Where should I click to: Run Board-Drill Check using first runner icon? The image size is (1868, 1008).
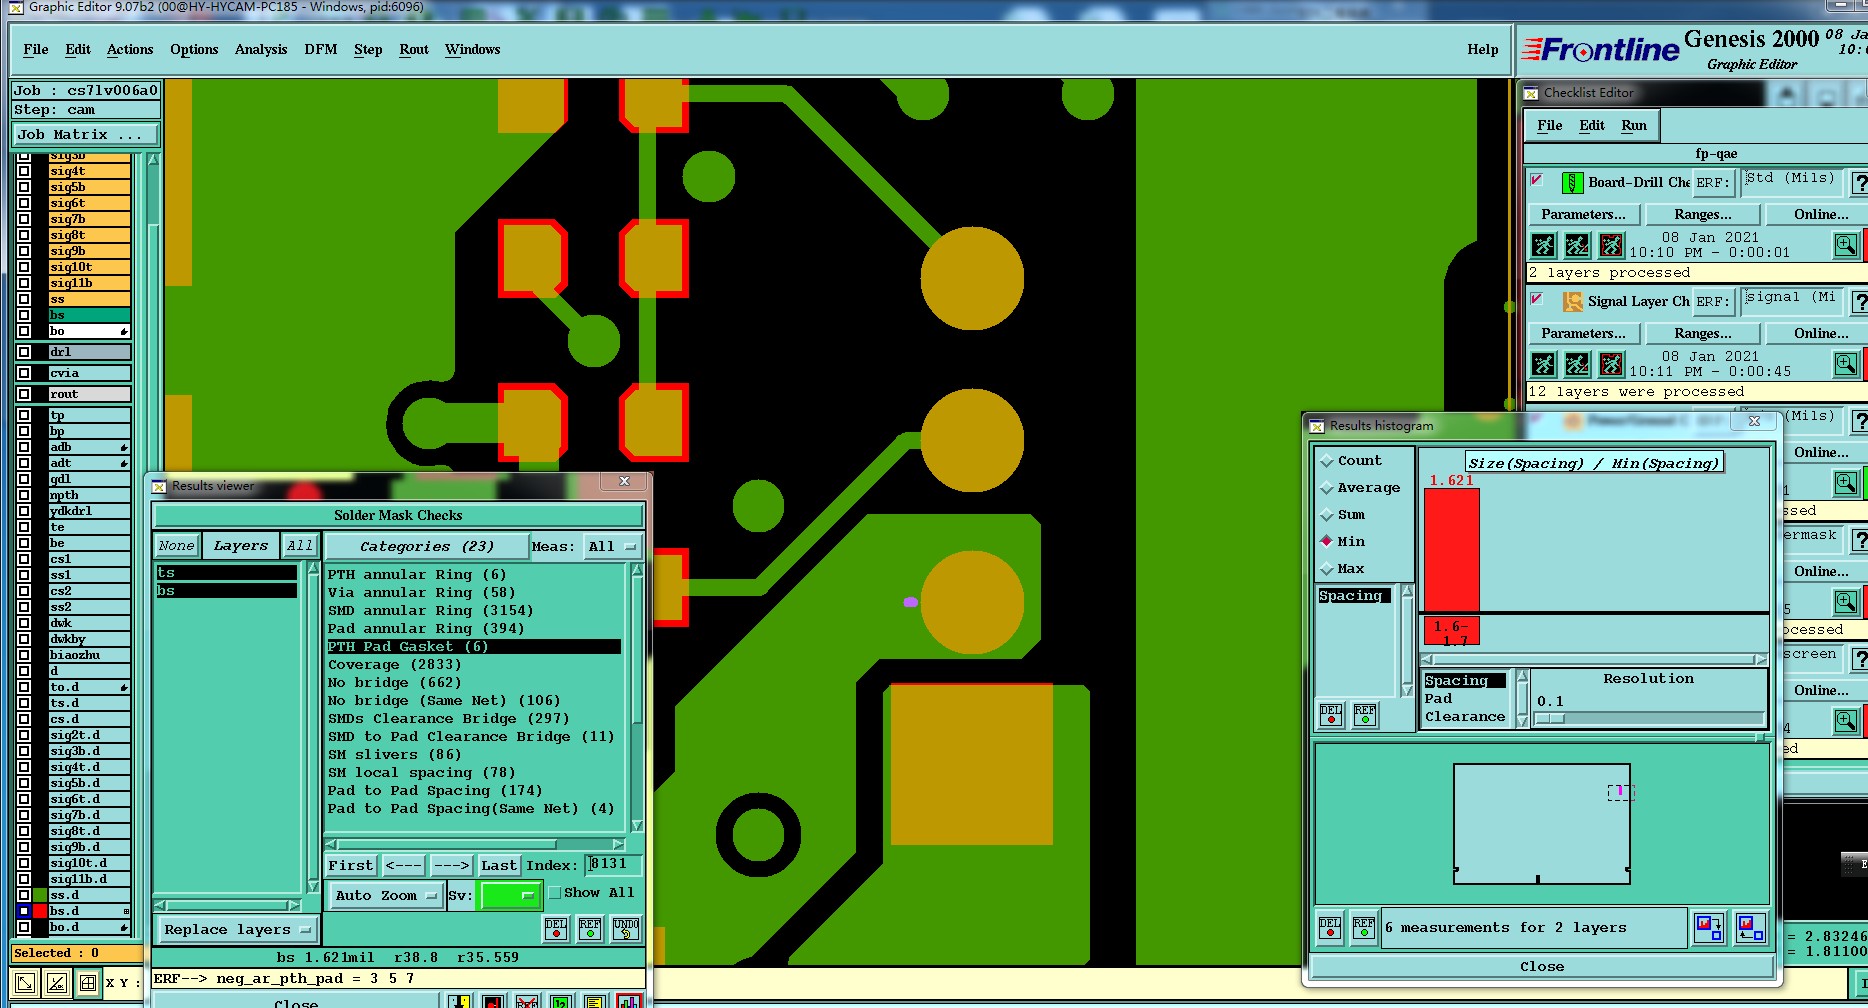click(1544, 245)
